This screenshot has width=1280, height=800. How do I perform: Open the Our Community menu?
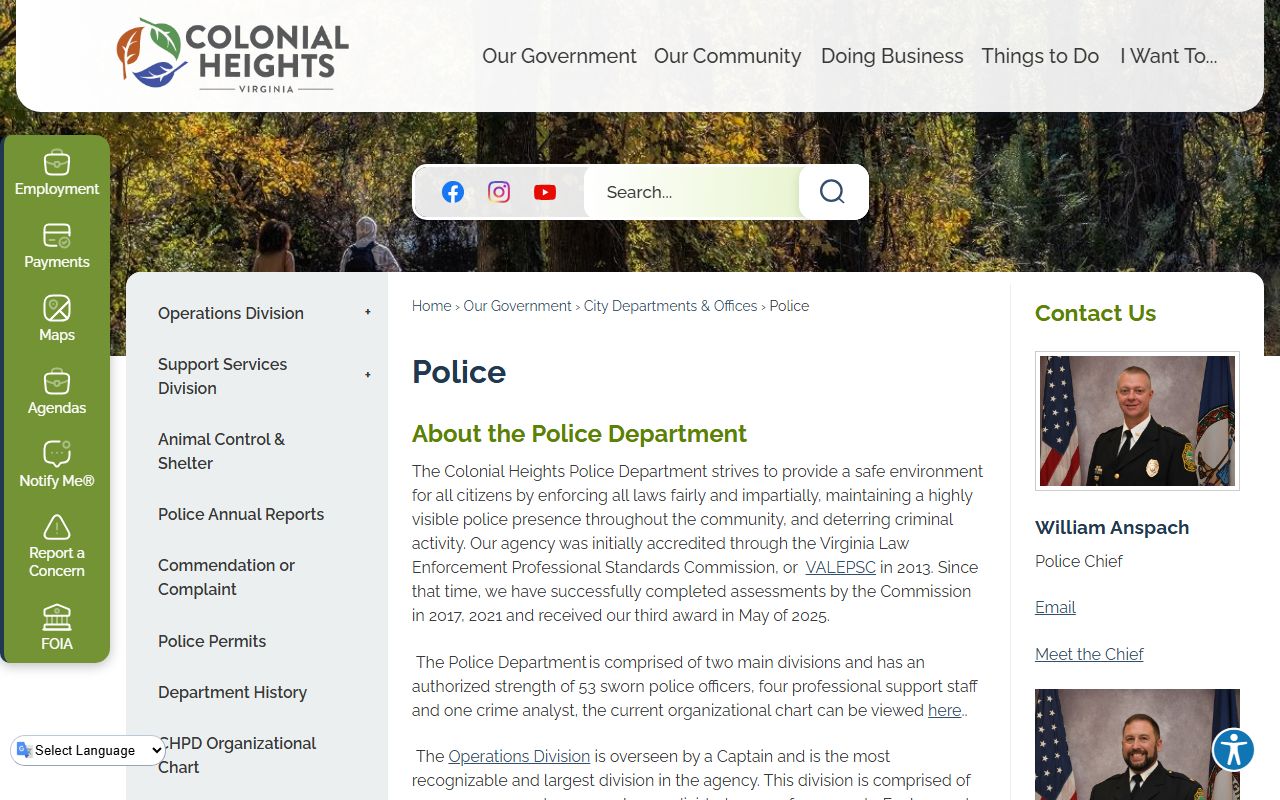pyautogui.click(x=727, y=56)
